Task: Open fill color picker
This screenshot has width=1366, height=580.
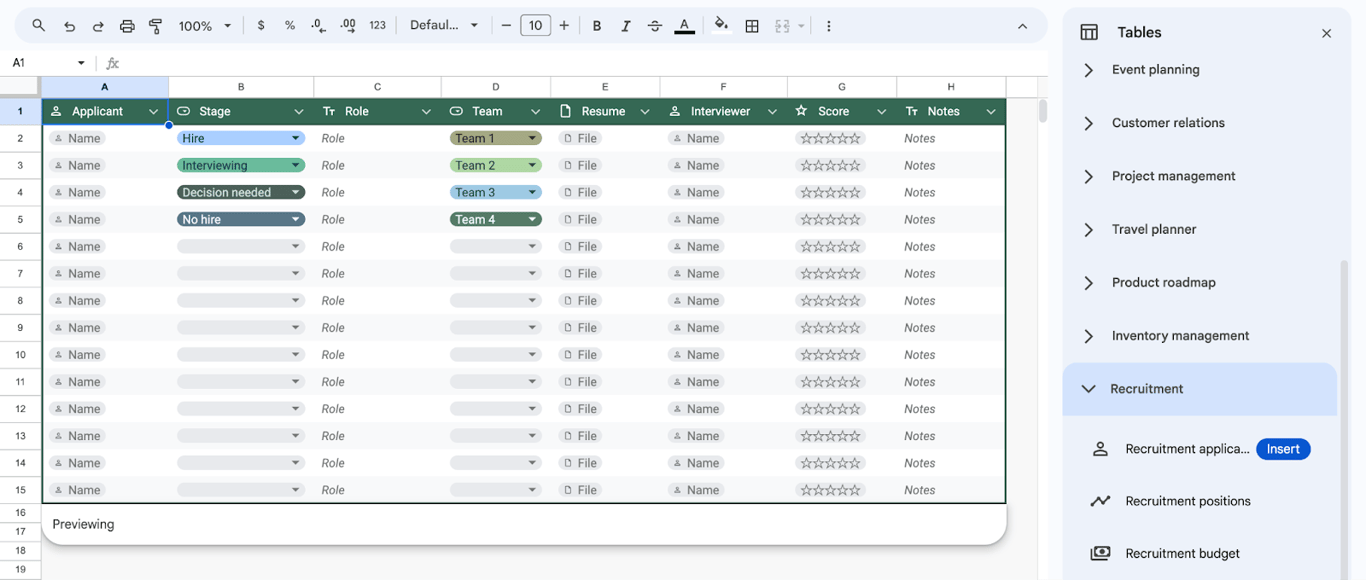Action: click(x=721, y=26)
